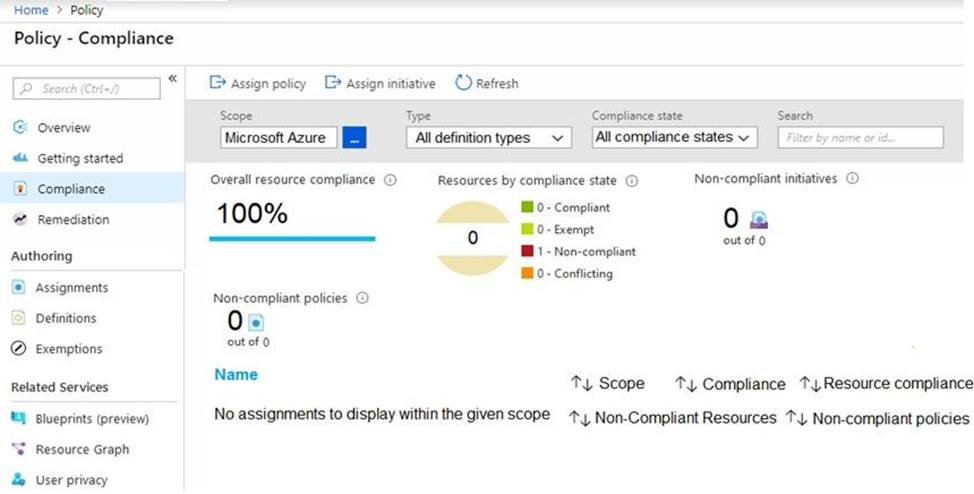Expand the Compliance state dropdown
This screenshot has height=494, width=974.
pyautogui.click(x=673, y=137)
